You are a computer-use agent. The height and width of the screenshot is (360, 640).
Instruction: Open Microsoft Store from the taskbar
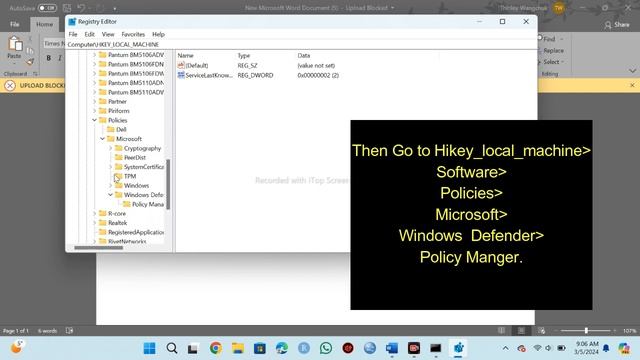point(260,348)
